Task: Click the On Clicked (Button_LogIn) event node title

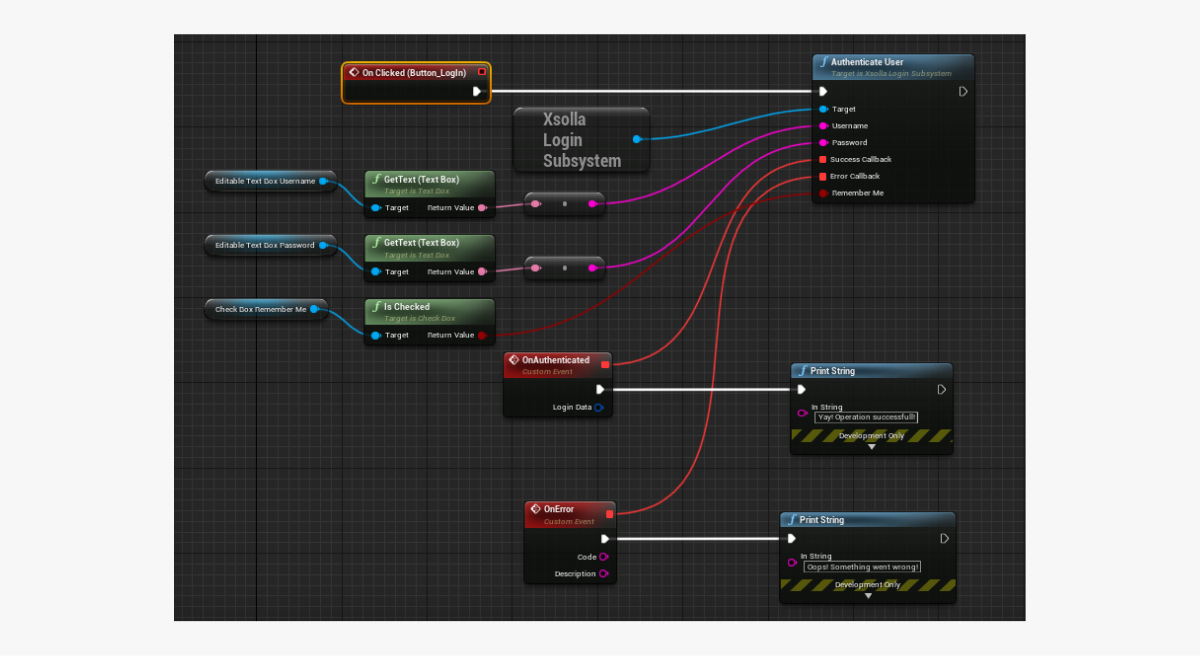Action: pos(414,73)
